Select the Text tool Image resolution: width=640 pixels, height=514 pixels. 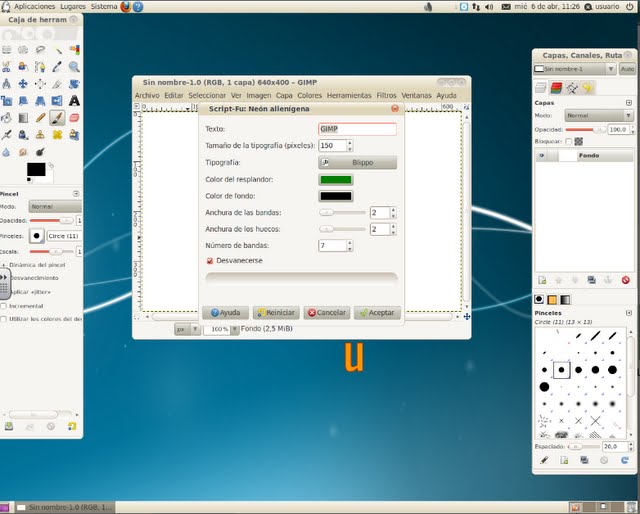(x=74, y=100)
